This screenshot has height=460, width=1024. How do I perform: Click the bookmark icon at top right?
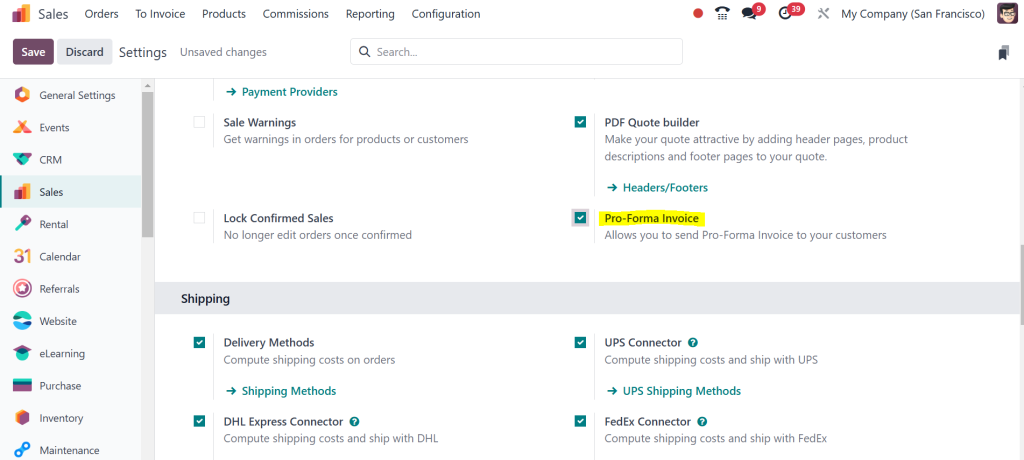(x=1004, y=53)
